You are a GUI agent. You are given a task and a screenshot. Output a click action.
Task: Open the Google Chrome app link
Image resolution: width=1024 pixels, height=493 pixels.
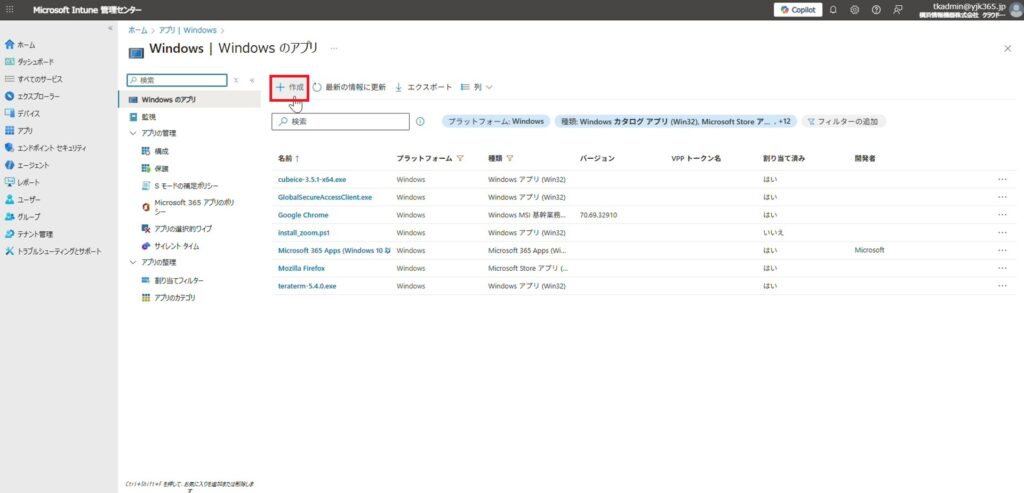pyautogui.click(x=303, y=214)
